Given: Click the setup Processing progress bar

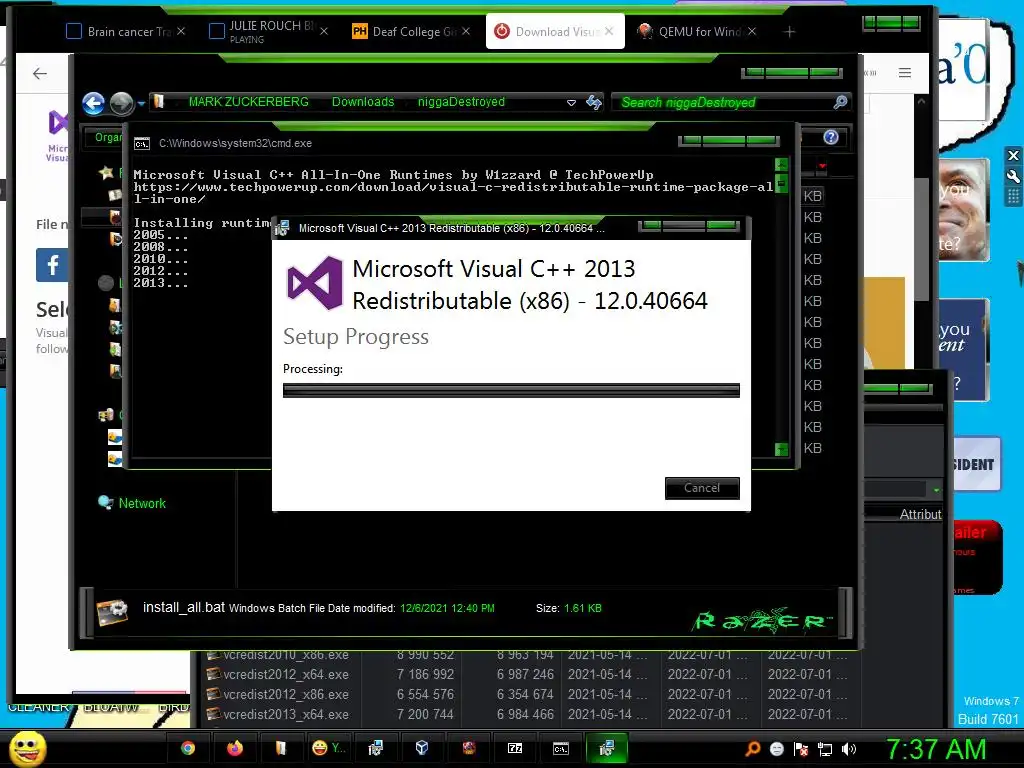Looking at the screenshot, I should coord(511,391).
